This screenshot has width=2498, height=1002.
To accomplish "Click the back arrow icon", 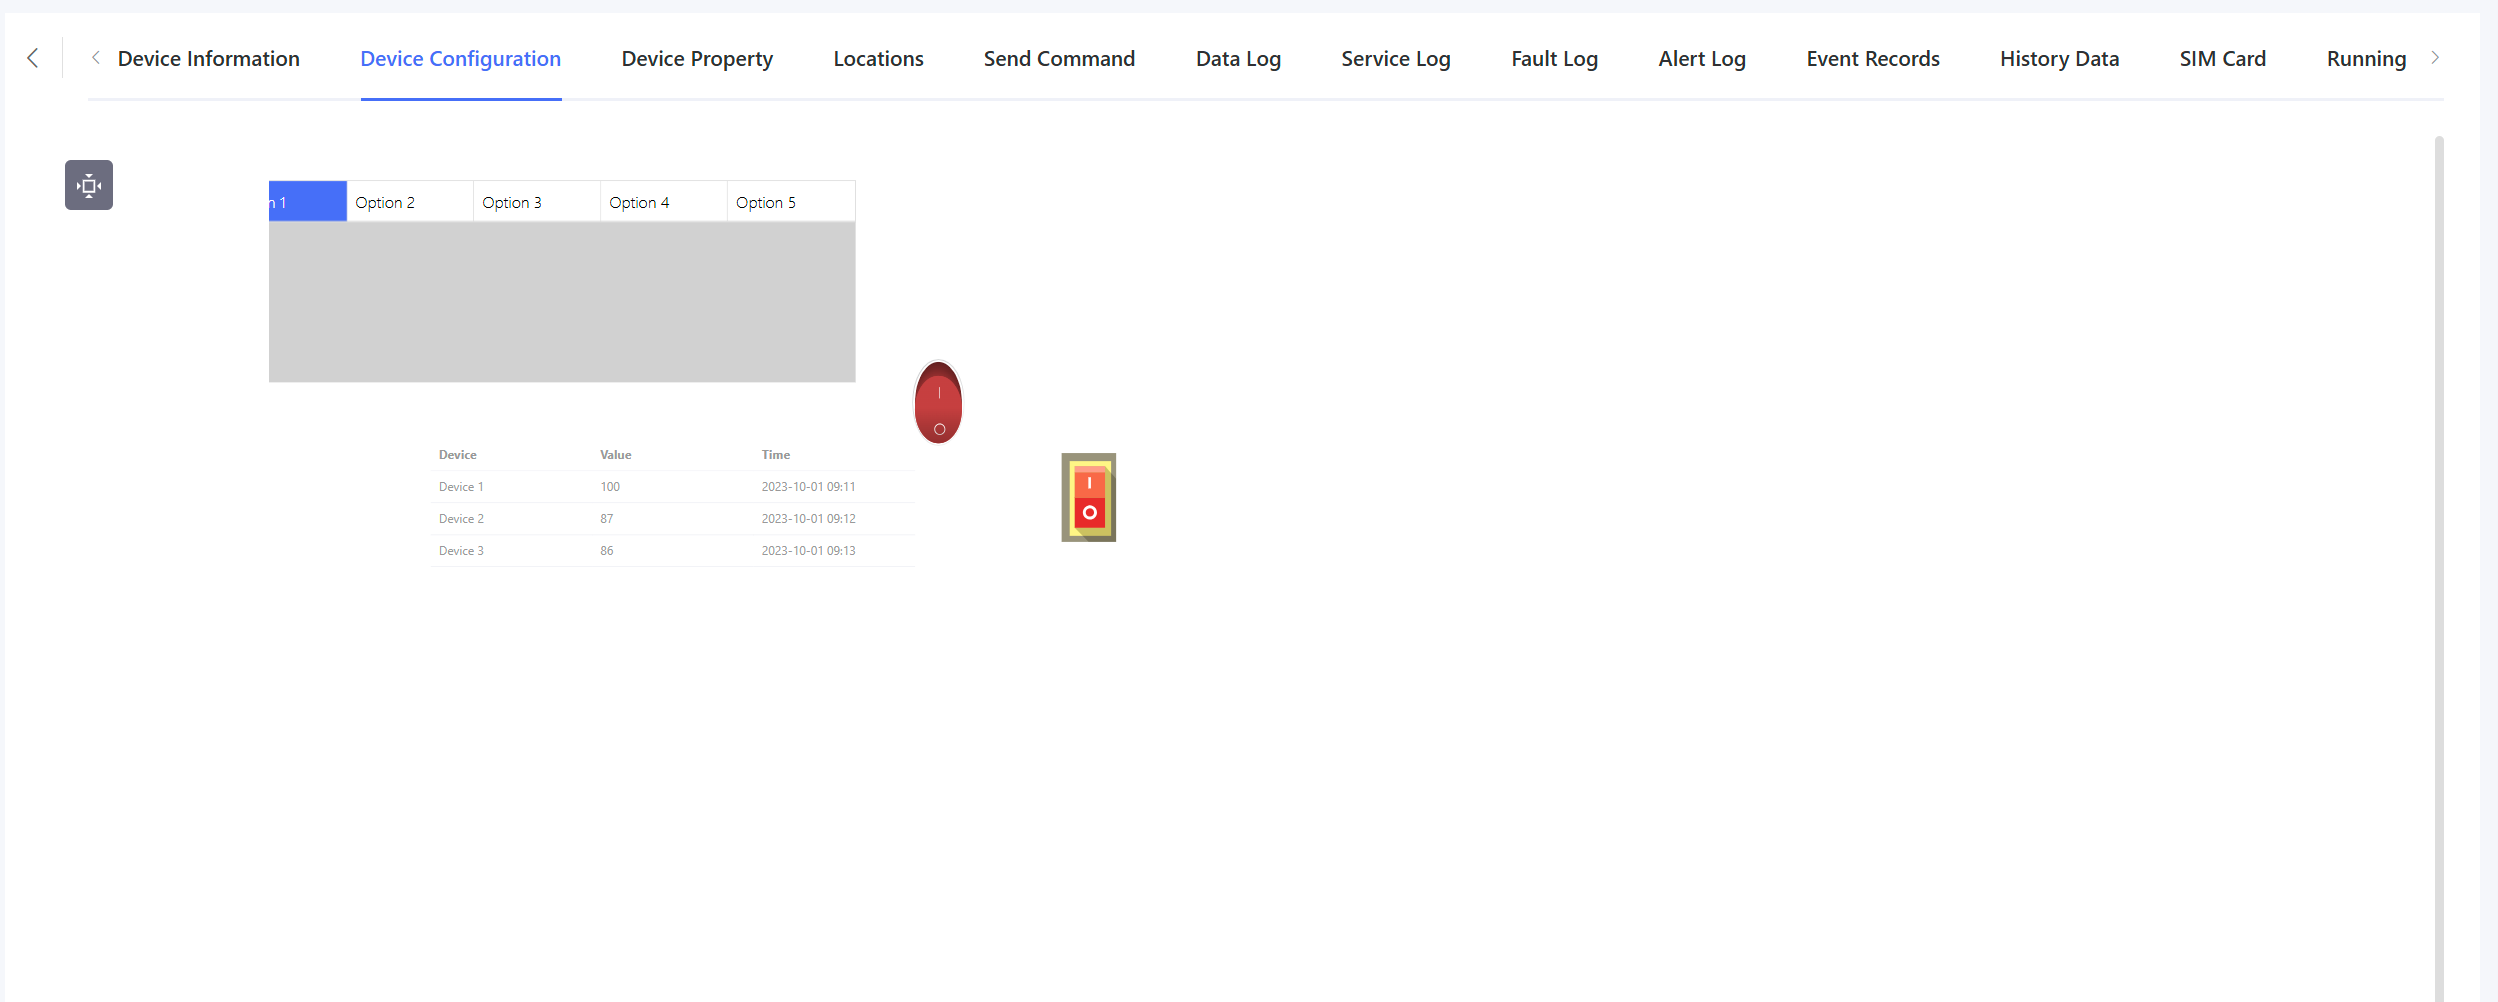I will coord(33,58).
